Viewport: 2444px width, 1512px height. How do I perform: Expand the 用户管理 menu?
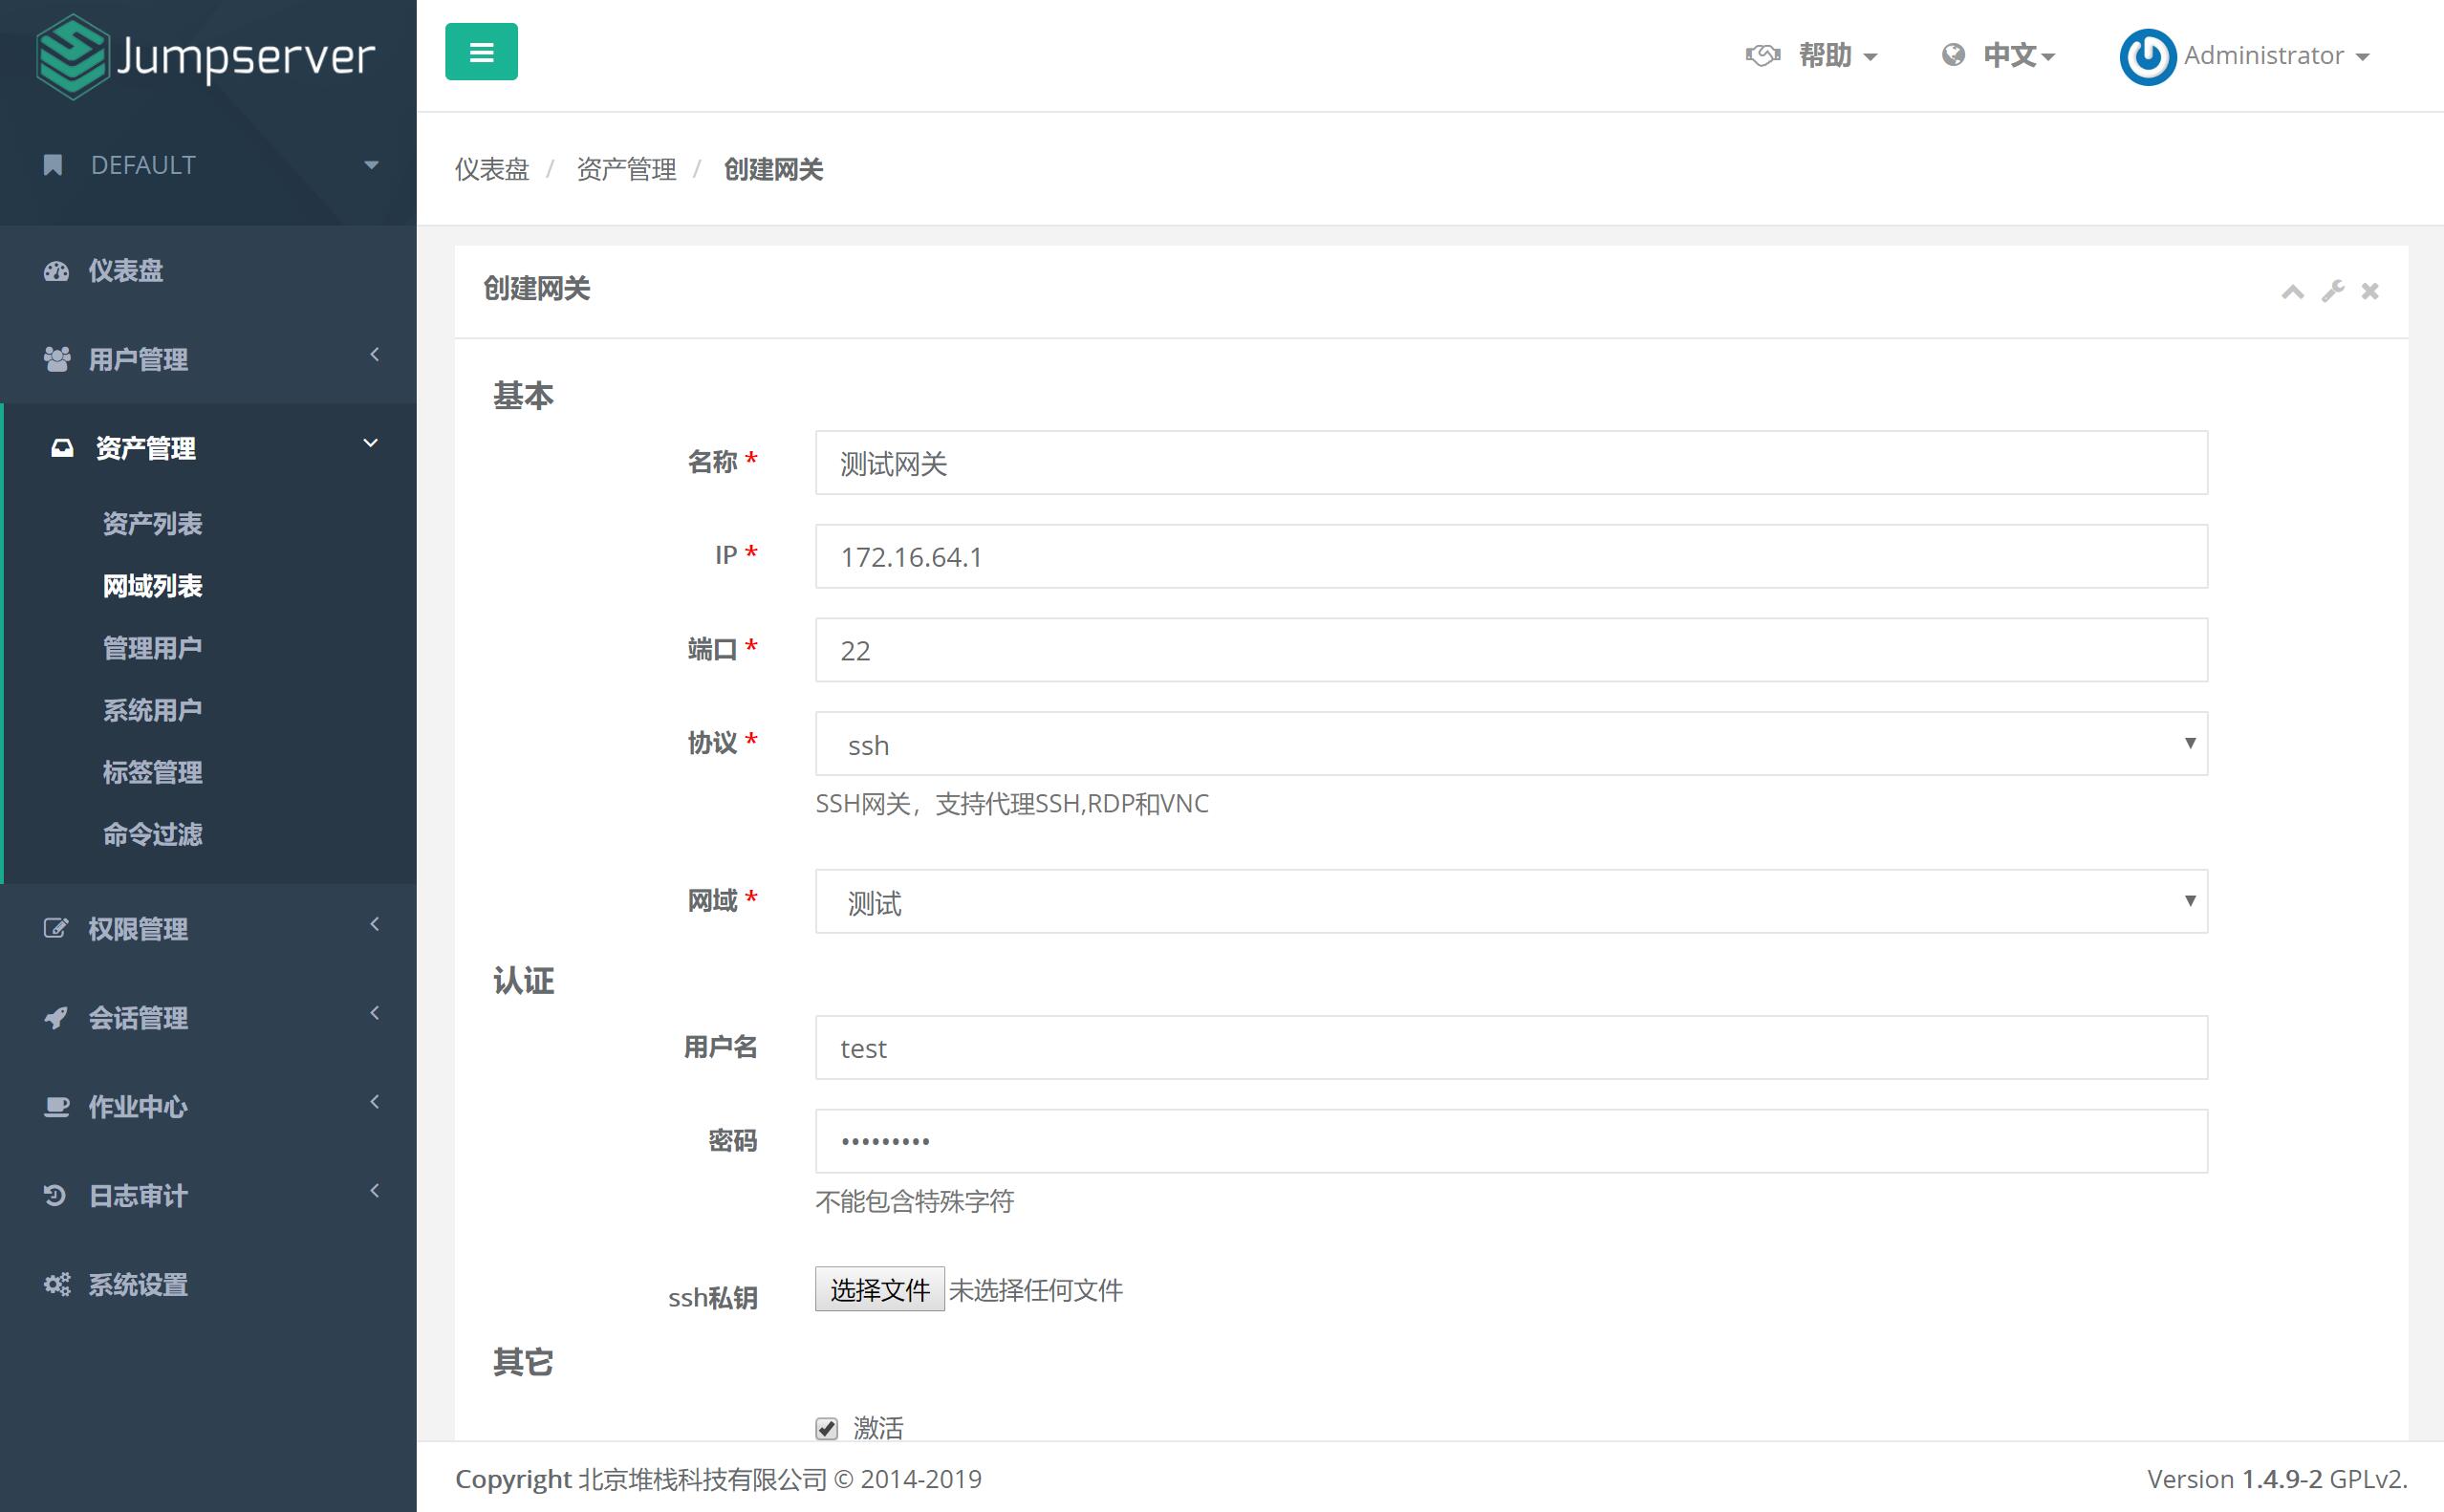(x=208, y=359)
